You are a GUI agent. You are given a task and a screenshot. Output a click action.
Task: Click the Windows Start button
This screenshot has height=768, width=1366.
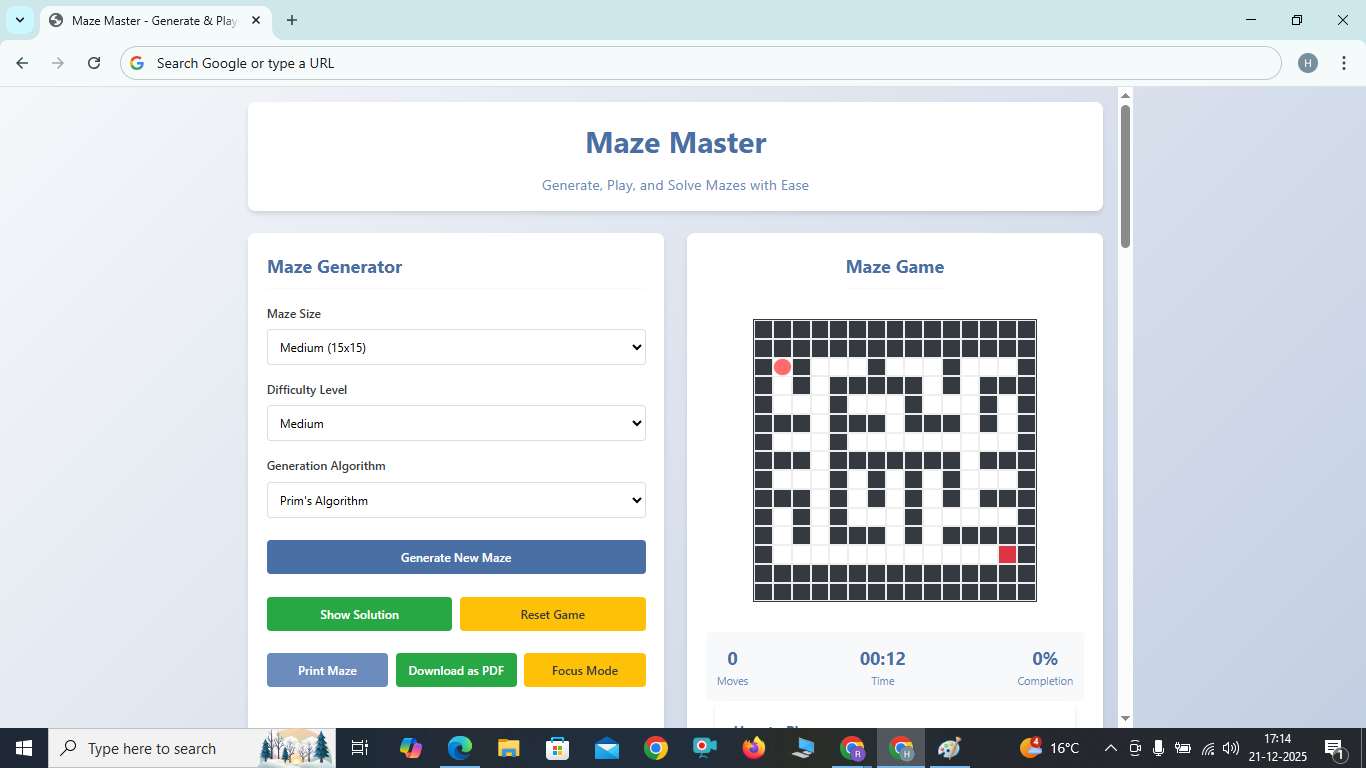pos(22,748)
